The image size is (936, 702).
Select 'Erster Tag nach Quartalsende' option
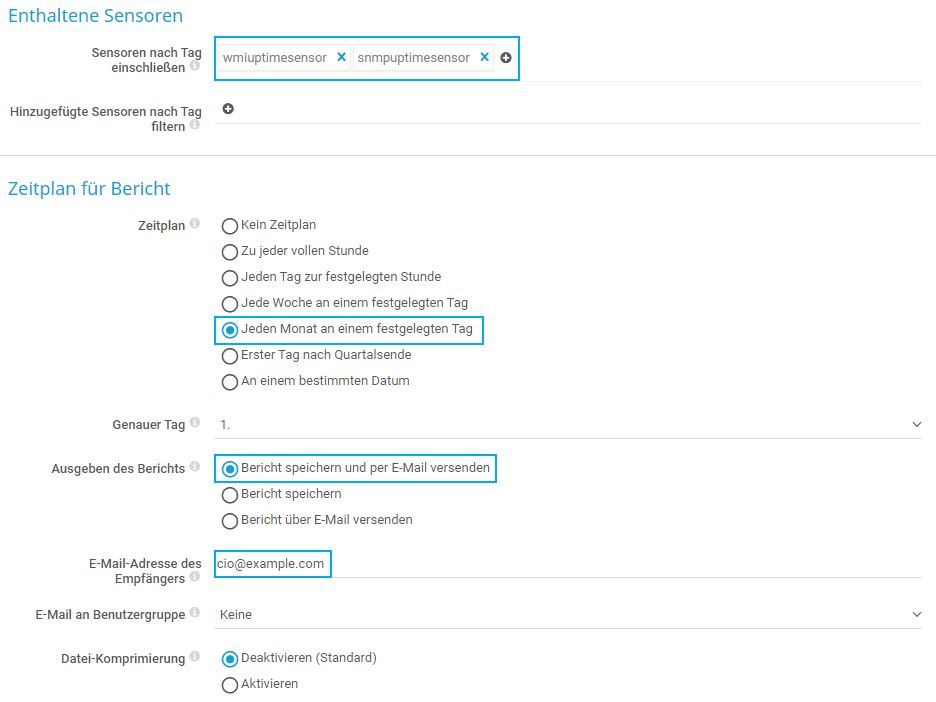pyautogui.click(x=230, y=356)
